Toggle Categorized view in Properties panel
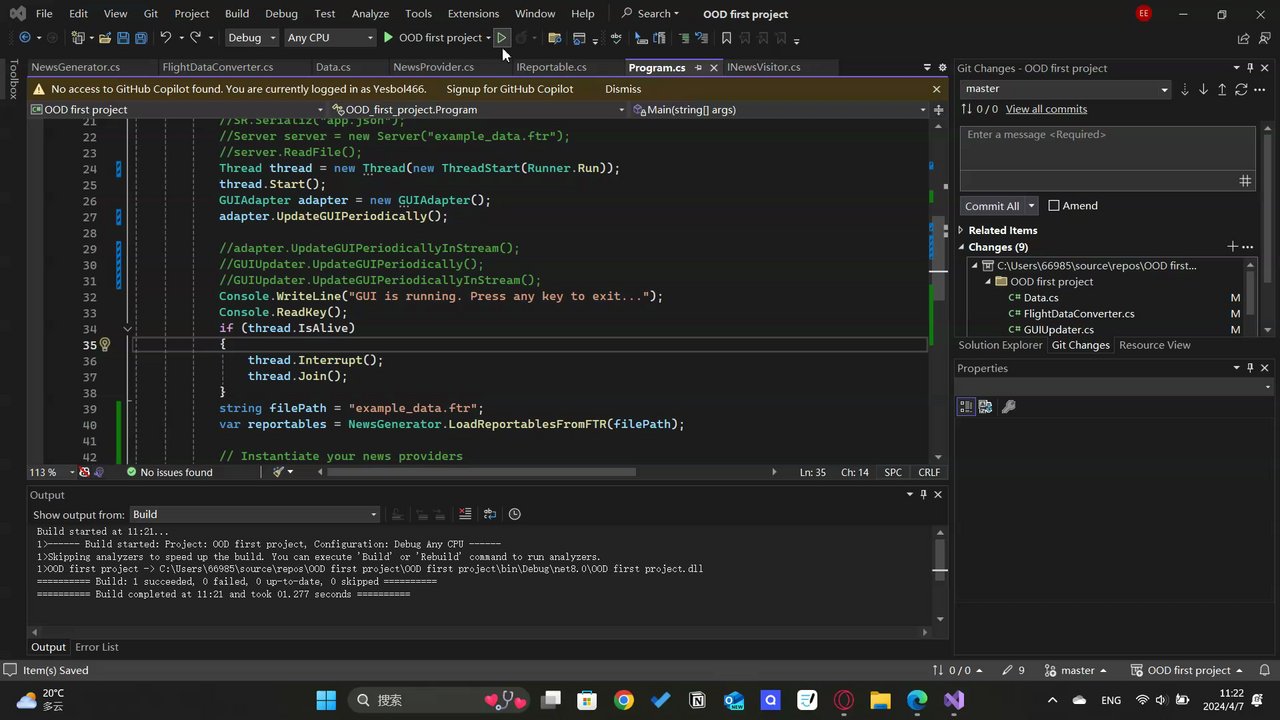Image resolution: width=1280 pixels, height=720 pixels. 966,406
